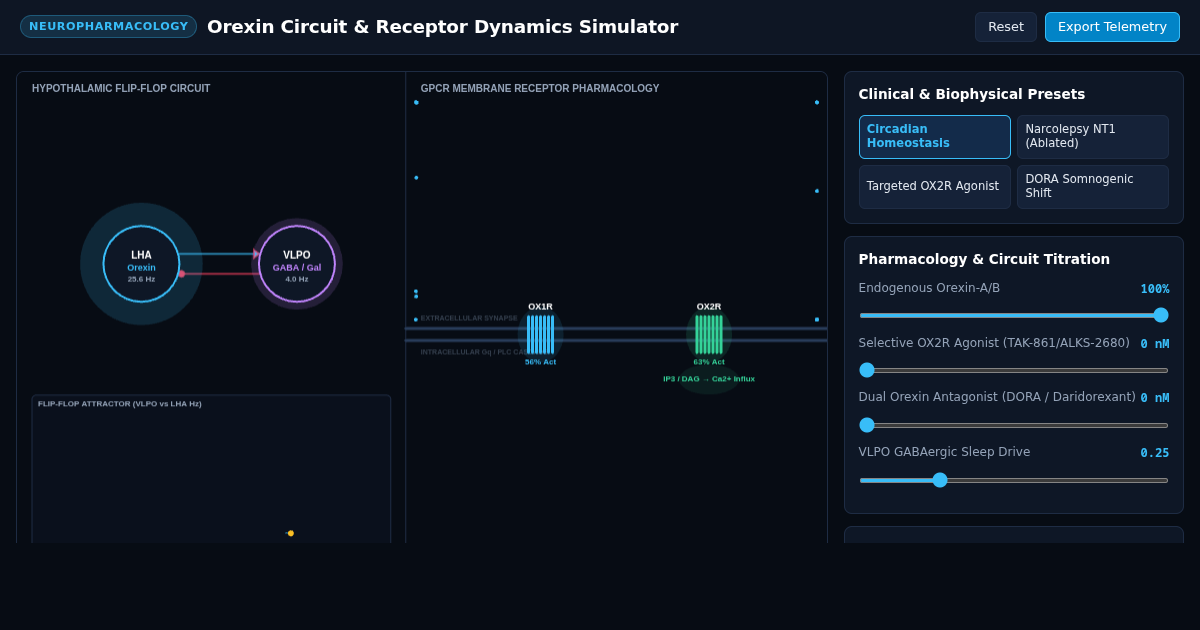Click the 'IP3 / DAG → Ca2+ influx' label
Image resolution: width=1200 pixels, height=630 pixels.
point(709,379)
